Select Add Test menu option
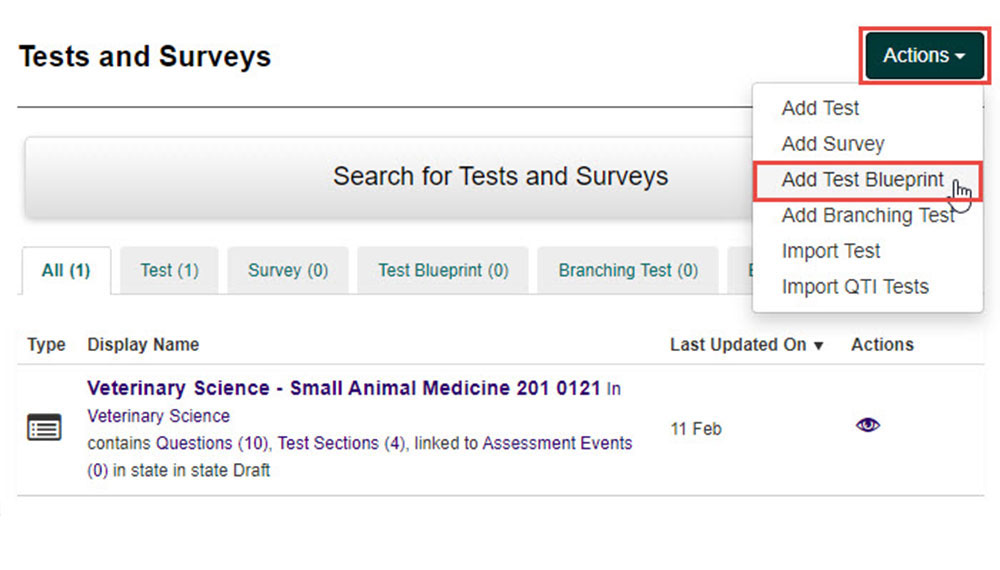 coord(820,108)
